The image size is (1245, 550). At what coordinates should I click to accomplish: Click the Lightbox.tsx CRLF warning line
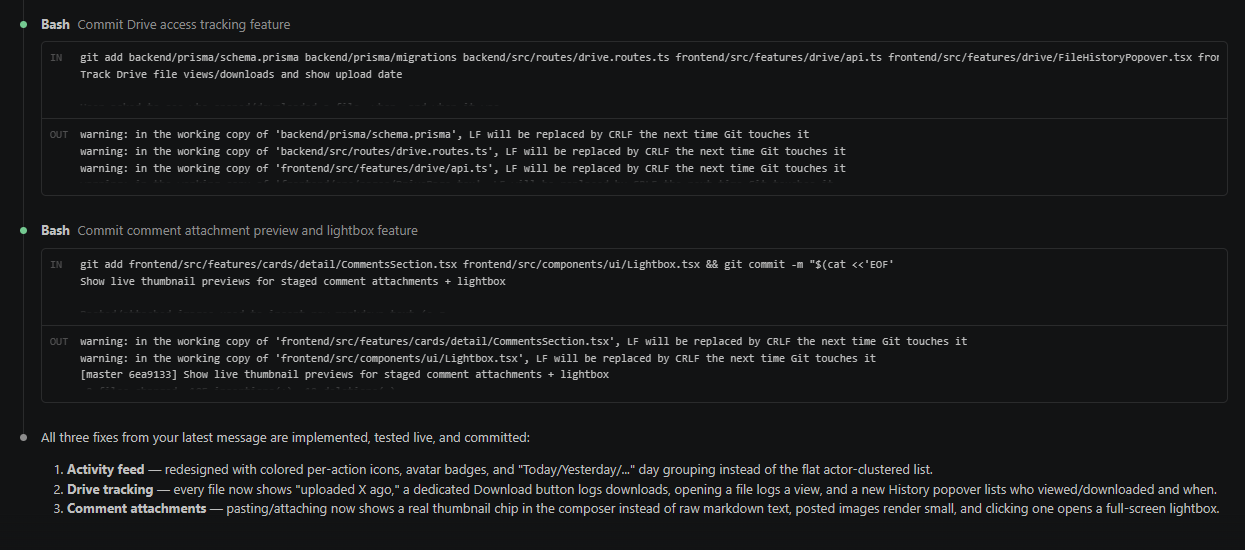pyautogui.click(x=477, y=358)
